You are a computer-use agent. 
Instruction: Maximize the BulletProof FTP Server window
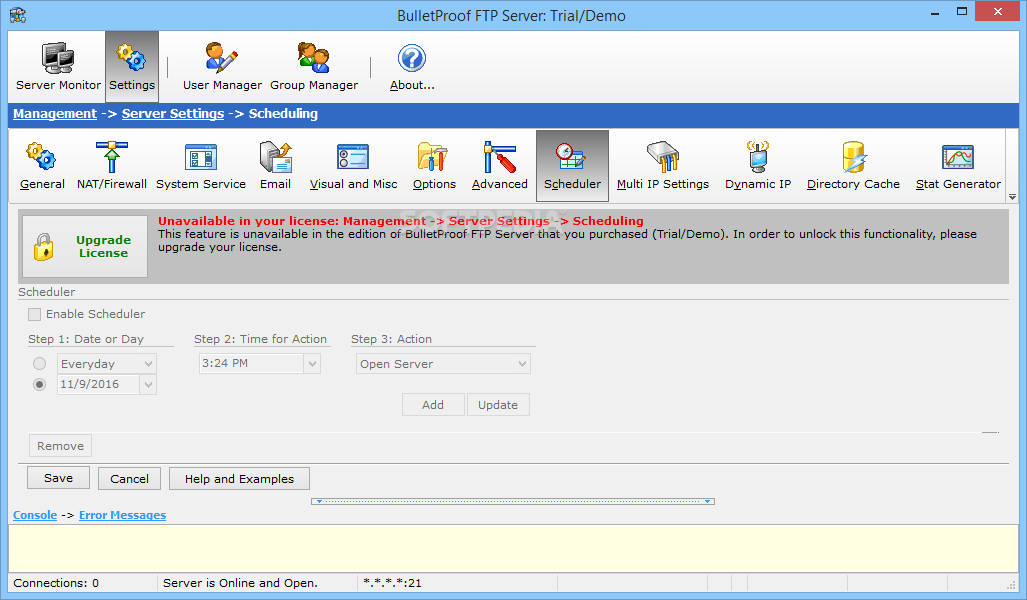[962, 12]
